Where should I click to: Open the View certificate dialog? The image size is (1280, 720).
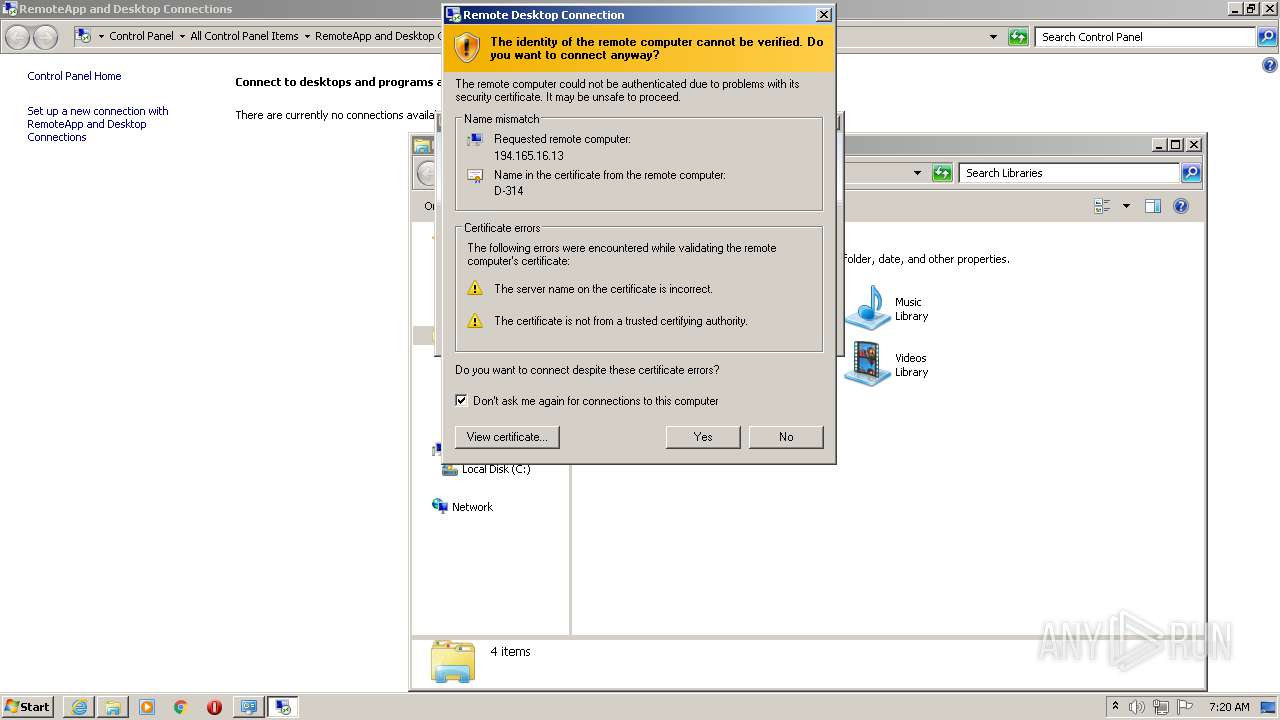507,437
